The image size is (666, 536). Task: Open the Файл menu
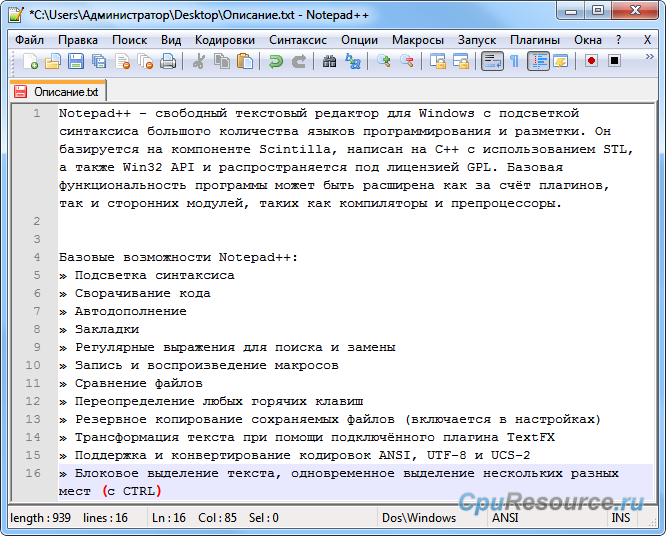pyautogui.click(x=29, y=40)
